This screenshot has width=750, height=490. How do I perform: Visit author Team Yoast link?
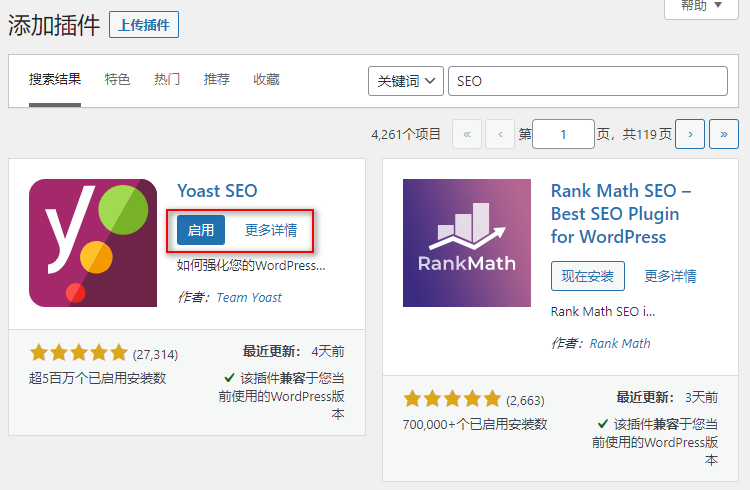pyautogui.click(x=249, y=298)
